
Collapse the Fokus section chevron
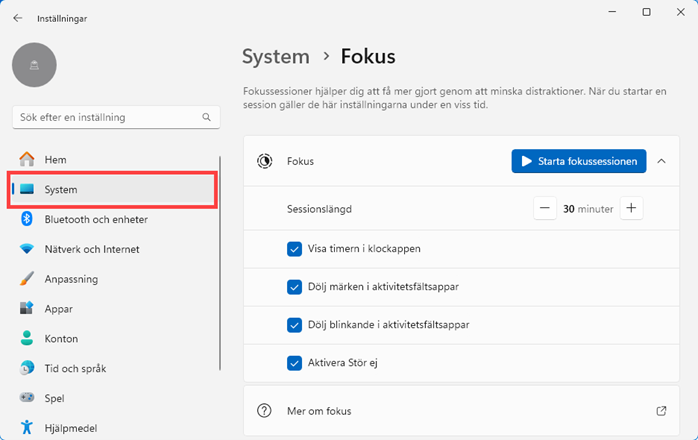point(661,161)
